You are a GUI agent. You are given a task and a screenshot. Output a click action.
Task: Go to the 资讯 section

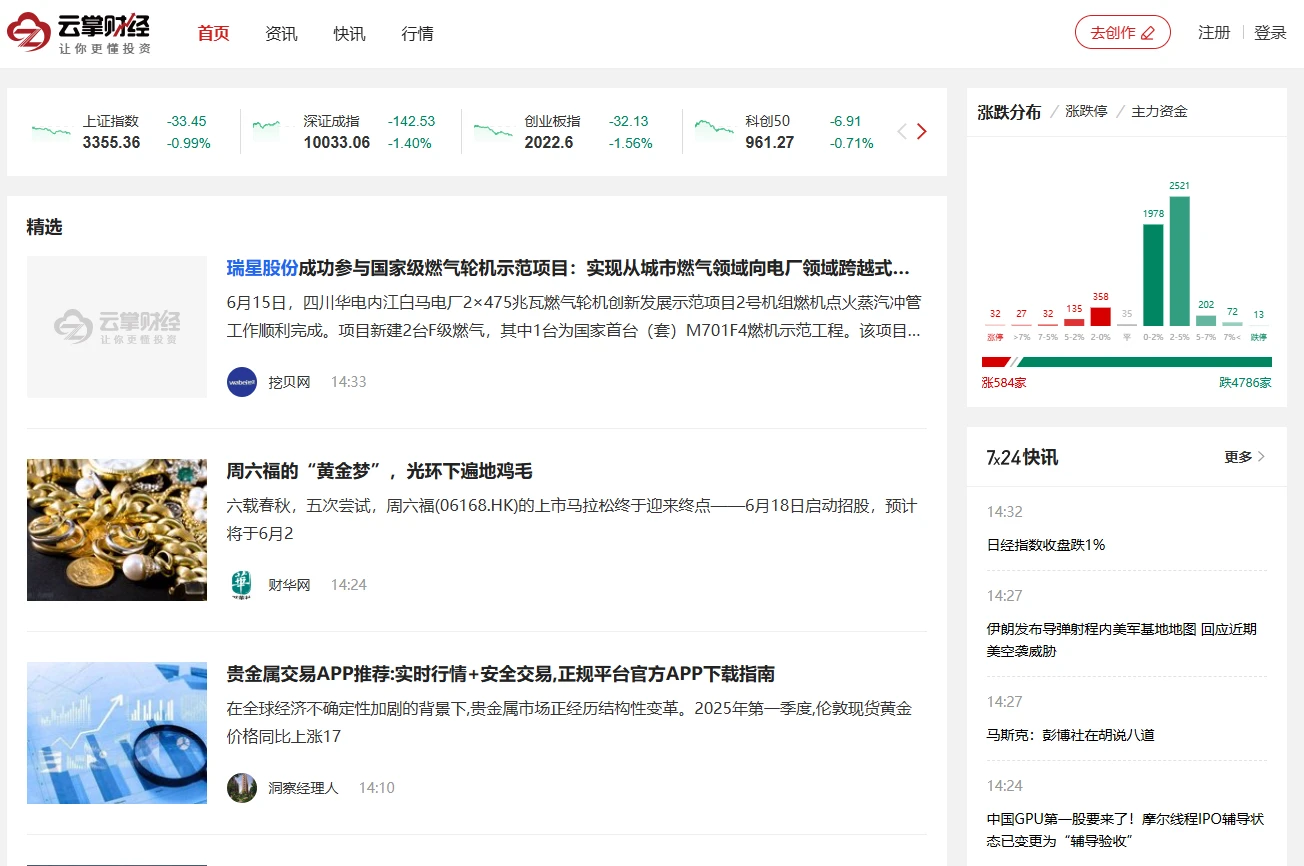281,33
